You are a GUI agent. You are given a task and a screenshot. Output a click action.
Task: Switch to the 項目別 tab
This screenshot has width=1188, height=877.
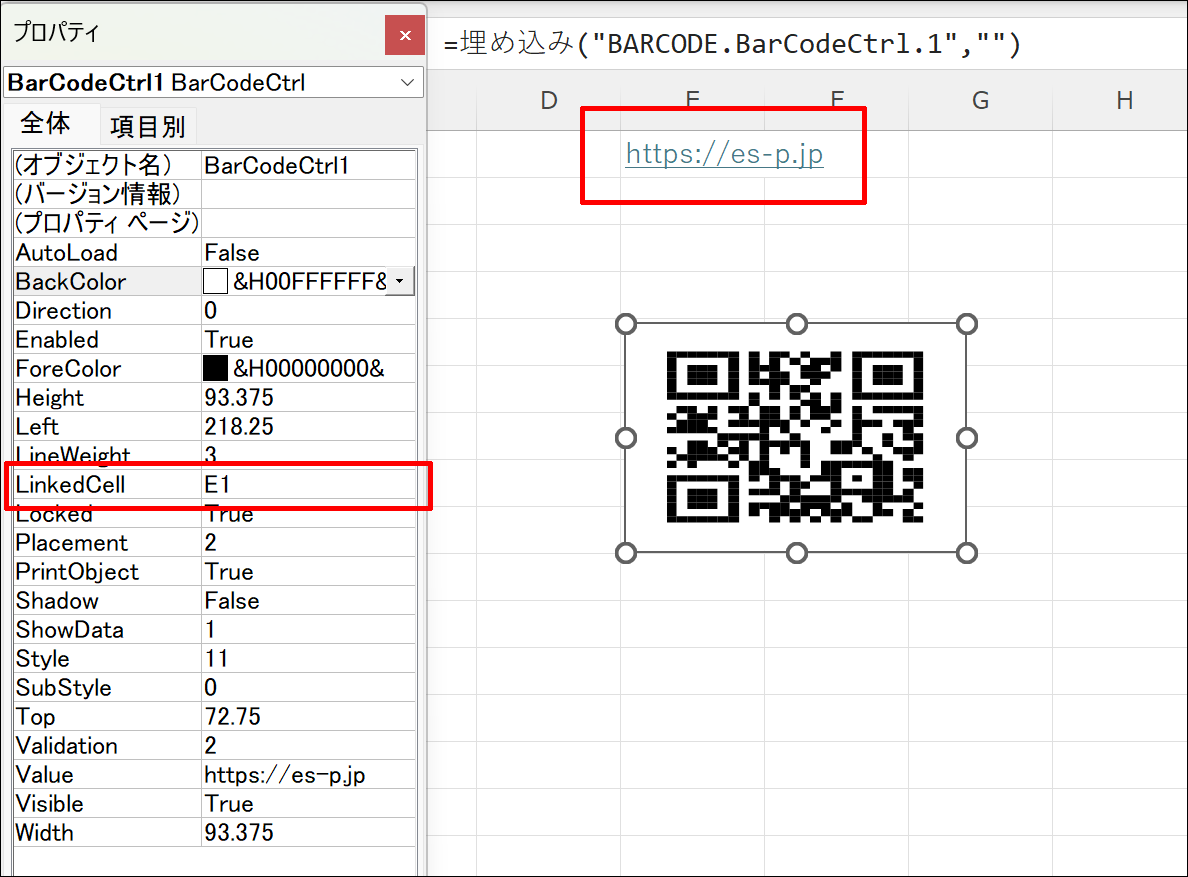click(x=147, y=127)
